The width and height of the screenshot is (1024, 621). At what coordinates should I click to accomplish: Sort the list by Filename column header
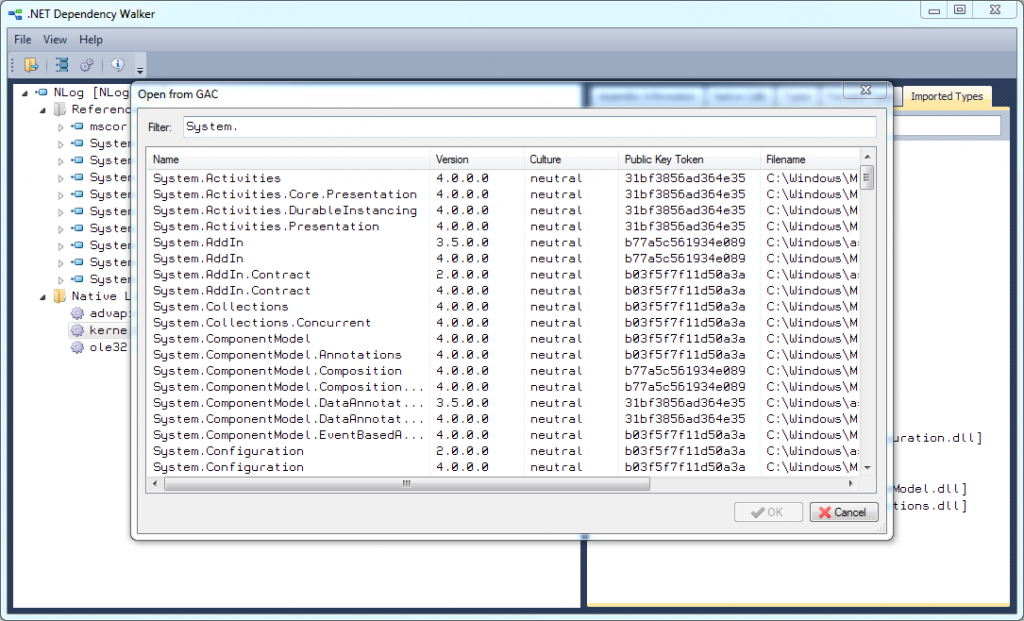click(810, 159)
